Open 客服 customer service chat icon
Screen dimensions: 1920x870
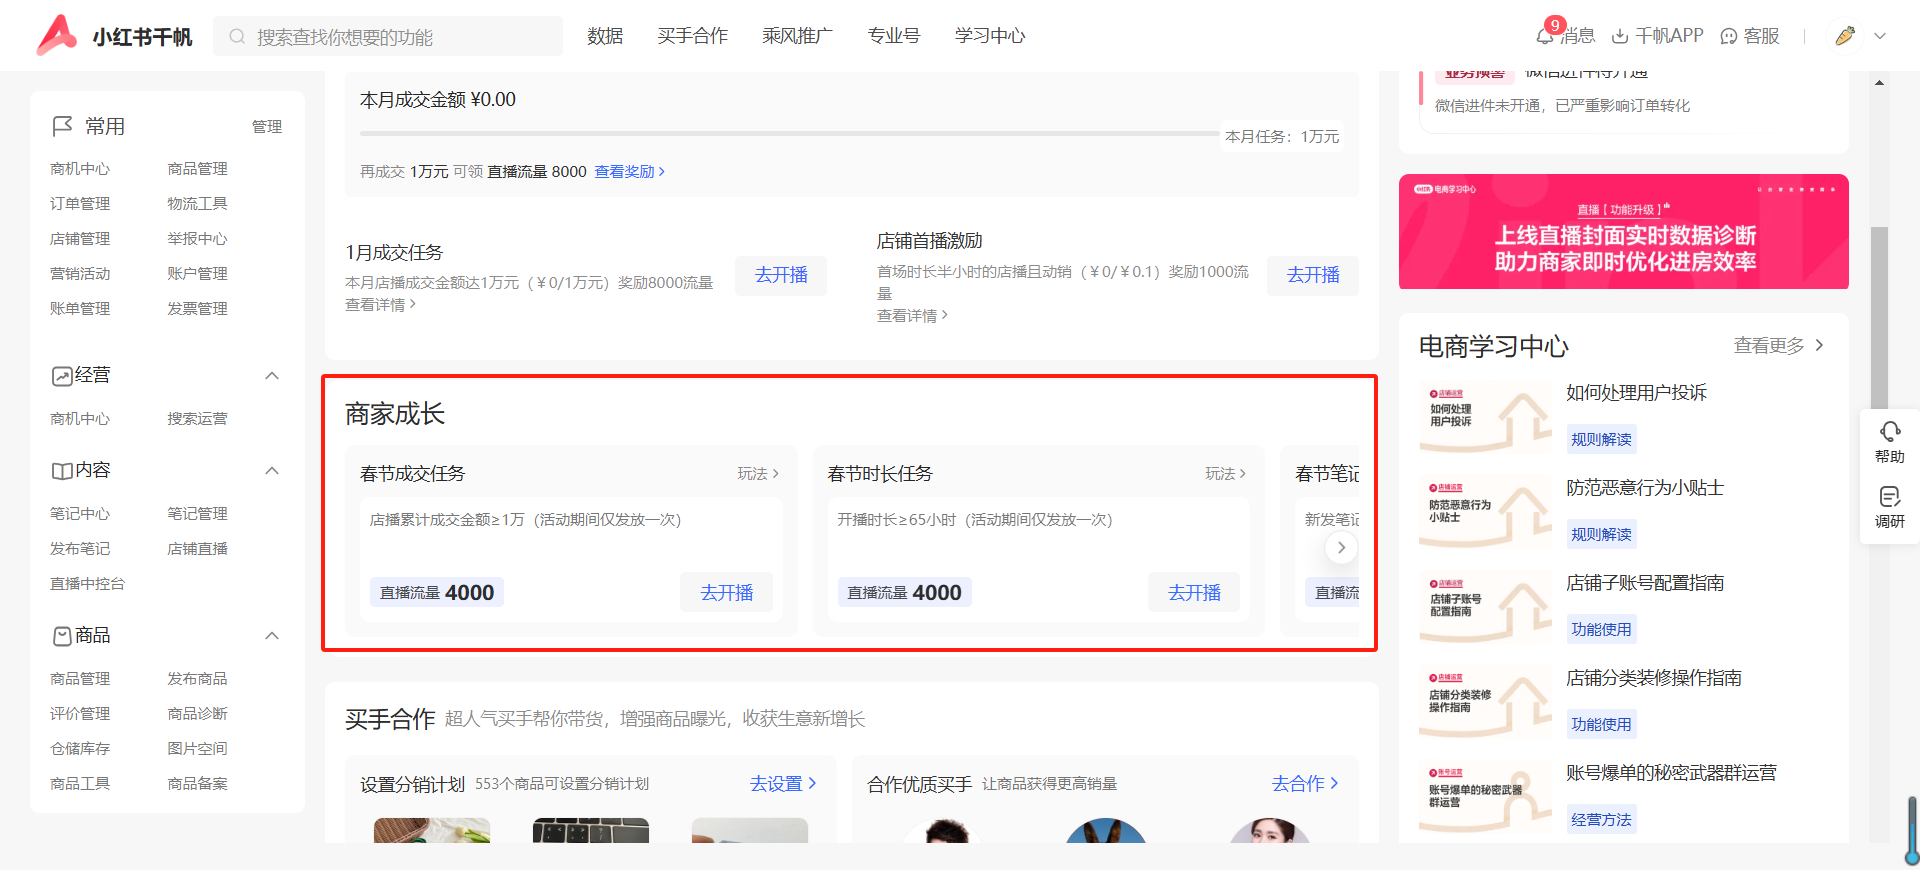(x=1729, y=36)
